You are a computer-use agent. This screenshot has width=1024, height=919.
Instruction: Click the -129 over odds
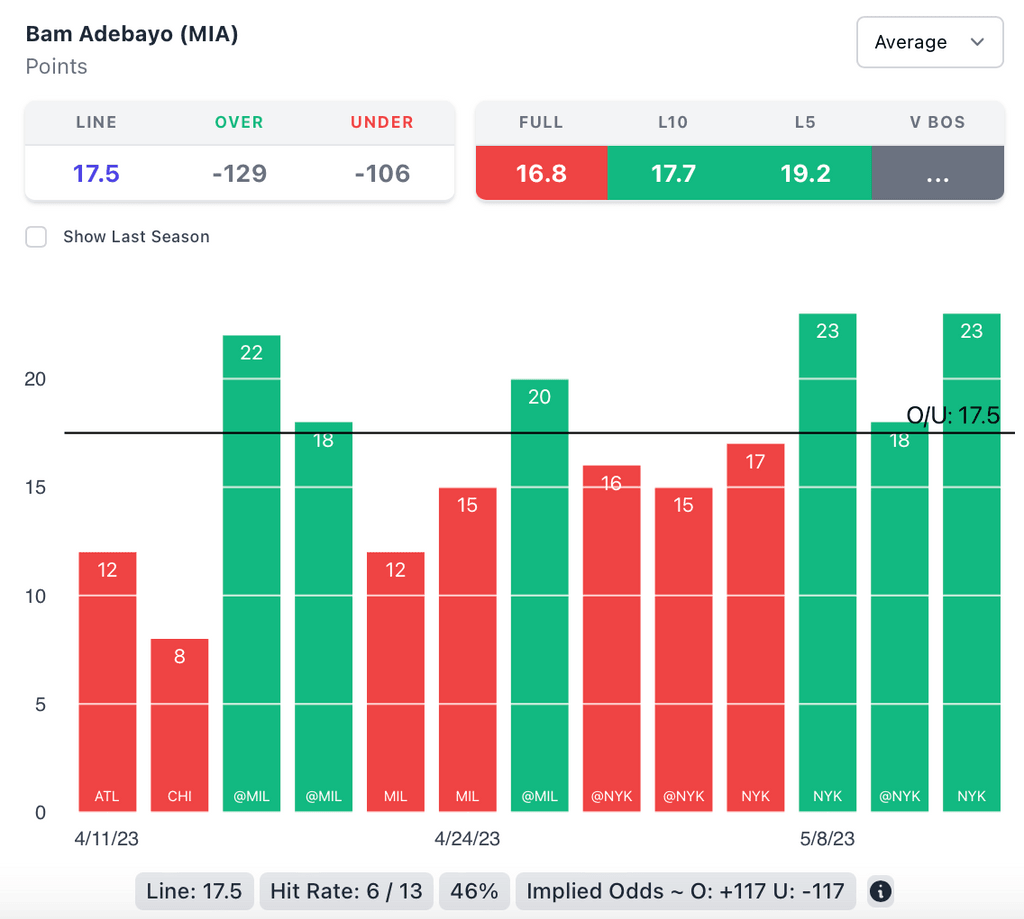point(239,174)
